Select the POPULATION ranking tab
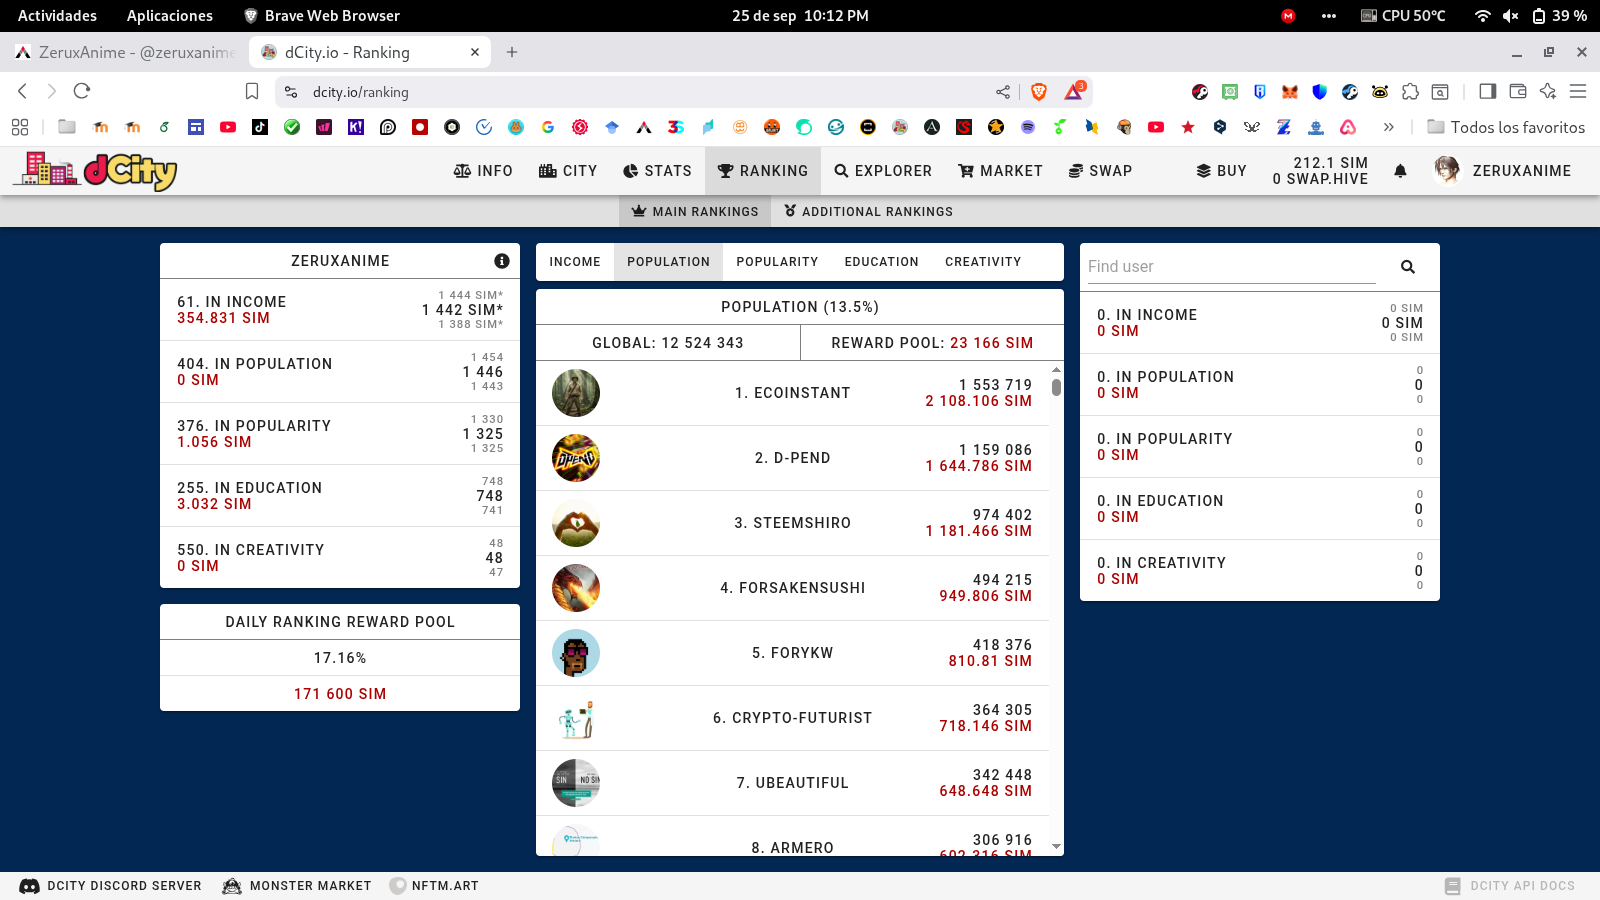 pos(668,262)
